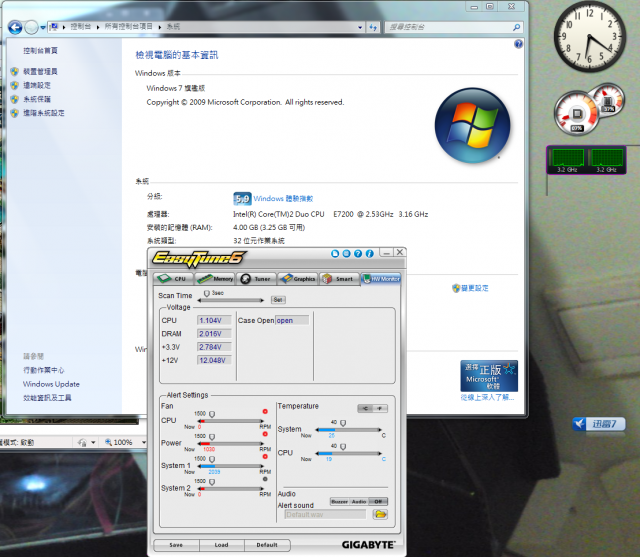Click the second blue list icon in EasyTune6
The width and height of the screenshot is (640, 557).
tap(346, 253)
